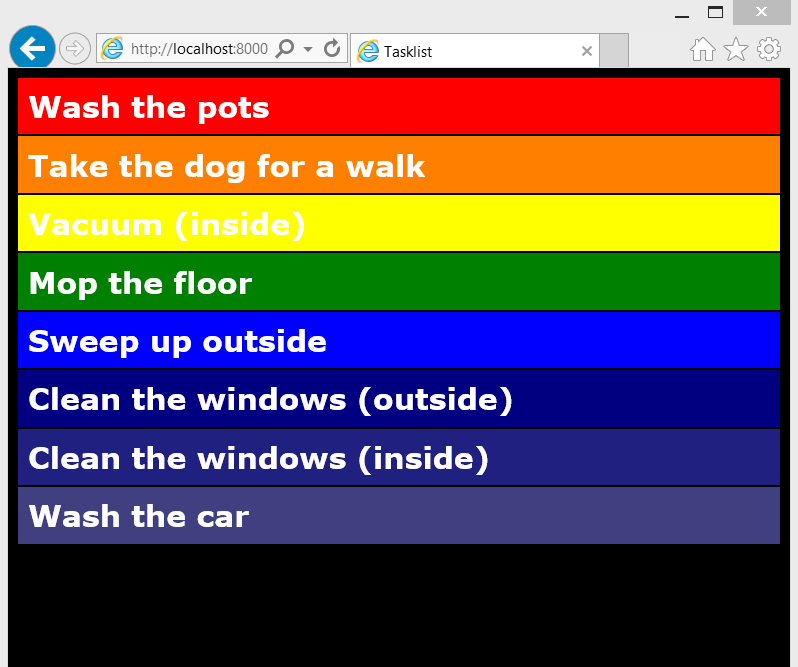798x667 pixels.
Task: Click the green "Mop the floor" item
Action: [398, 282]
